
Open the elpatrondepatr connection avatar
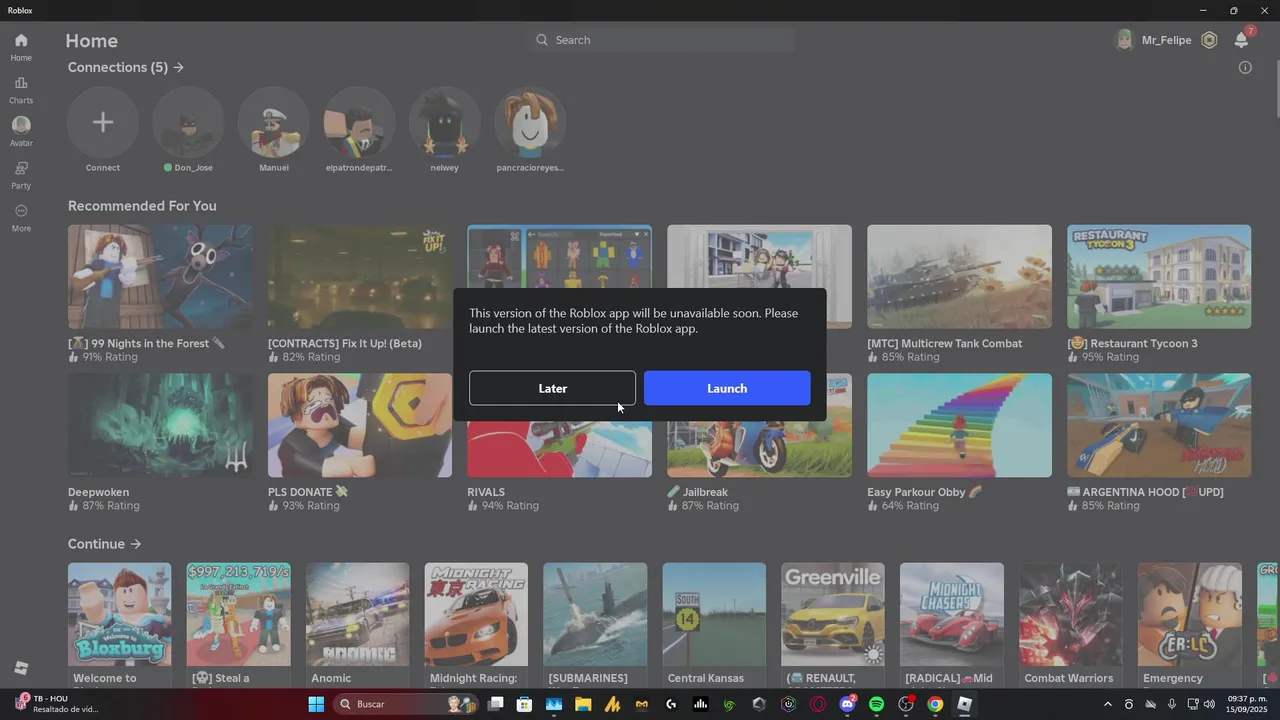coord(359,122)
